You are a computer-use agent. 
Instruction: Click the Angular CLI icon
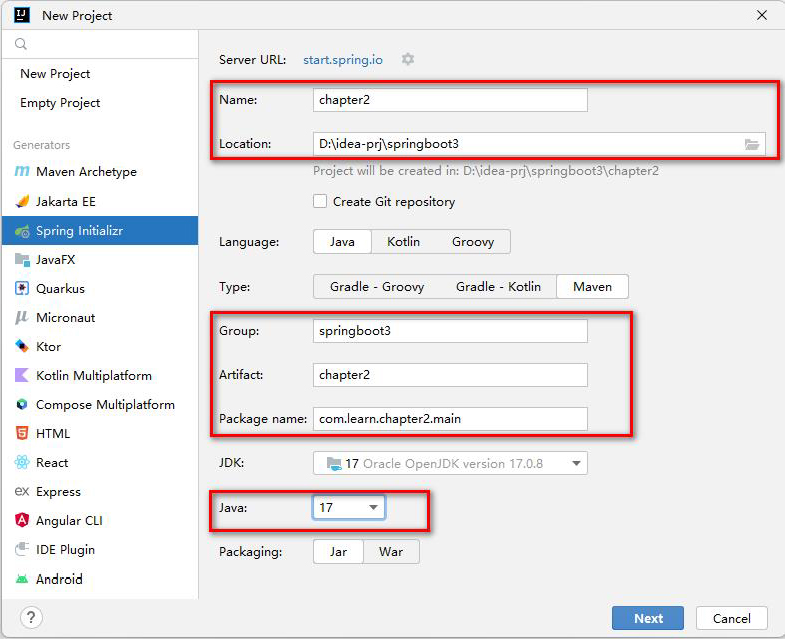tap(22, 520)
